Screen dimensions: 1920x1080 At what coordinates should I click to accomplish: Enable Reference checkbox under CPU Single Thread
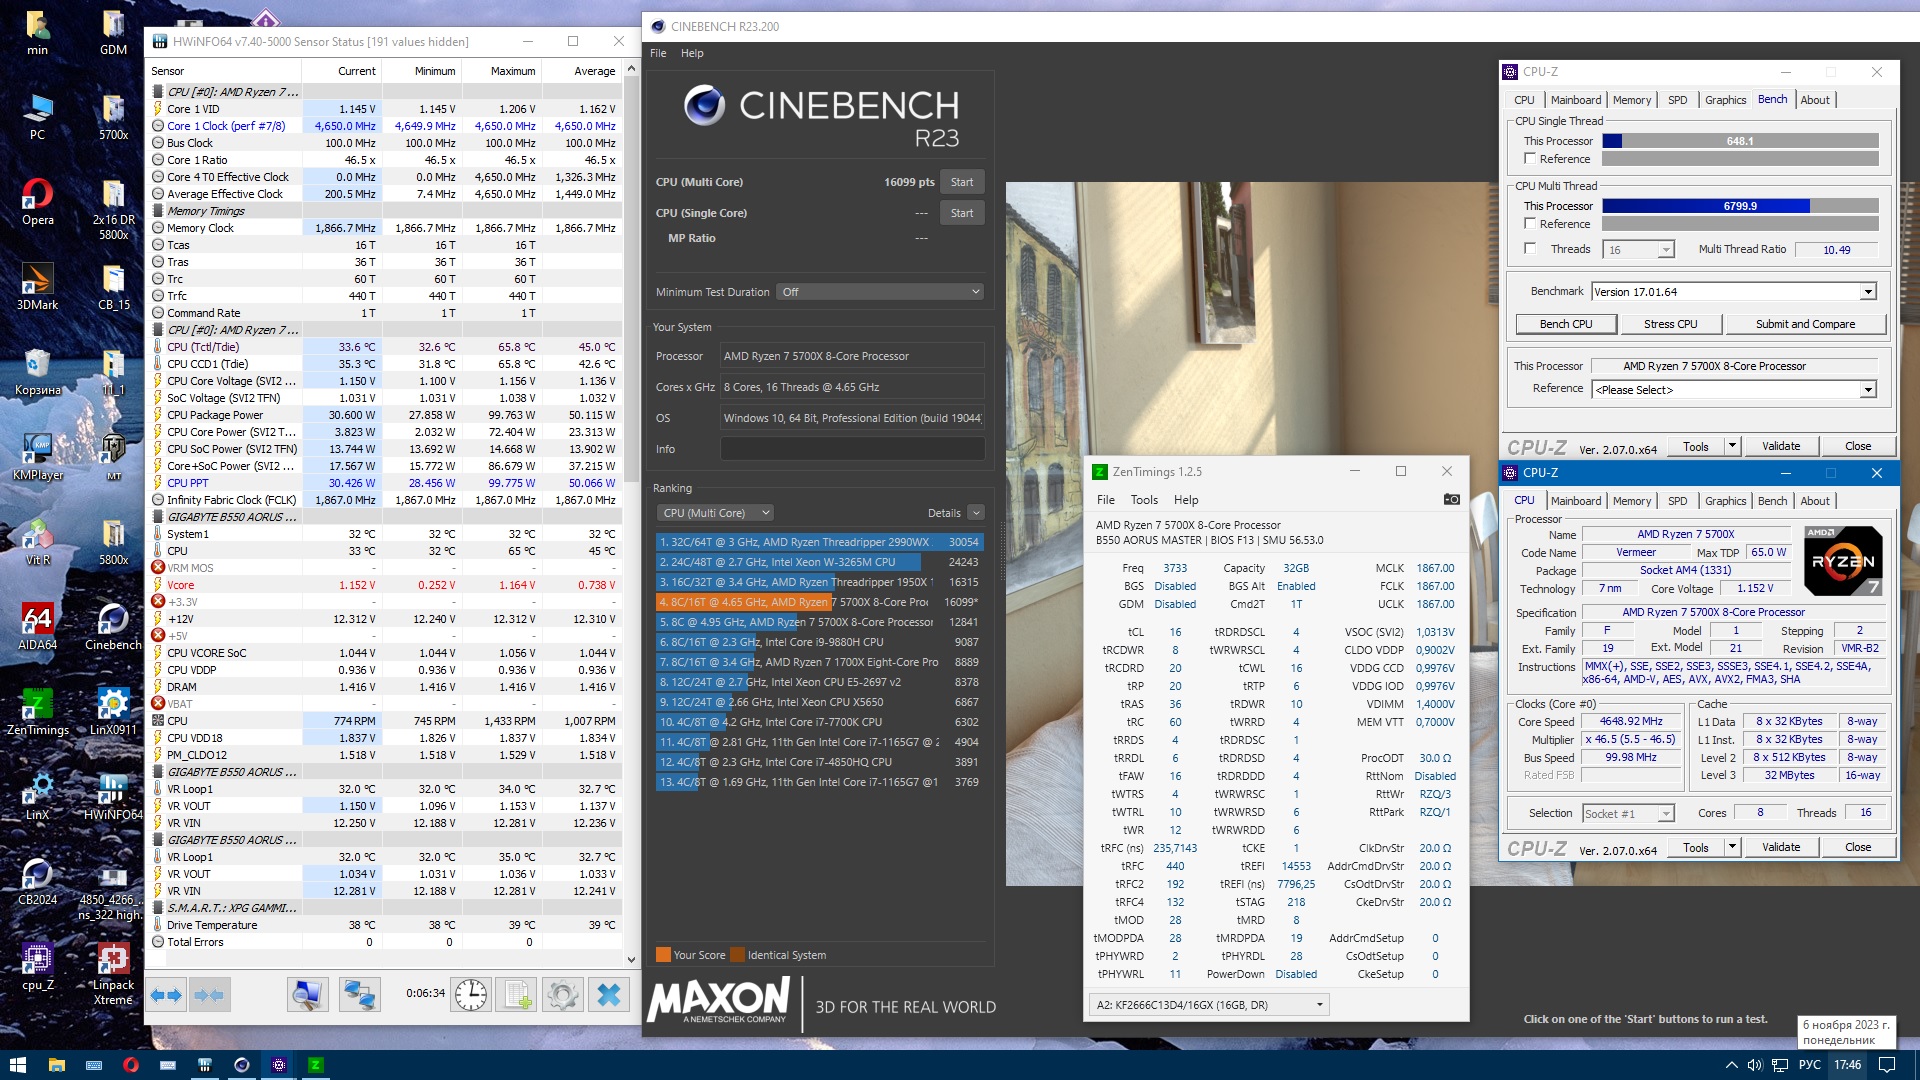click(x=1530, y=159)
